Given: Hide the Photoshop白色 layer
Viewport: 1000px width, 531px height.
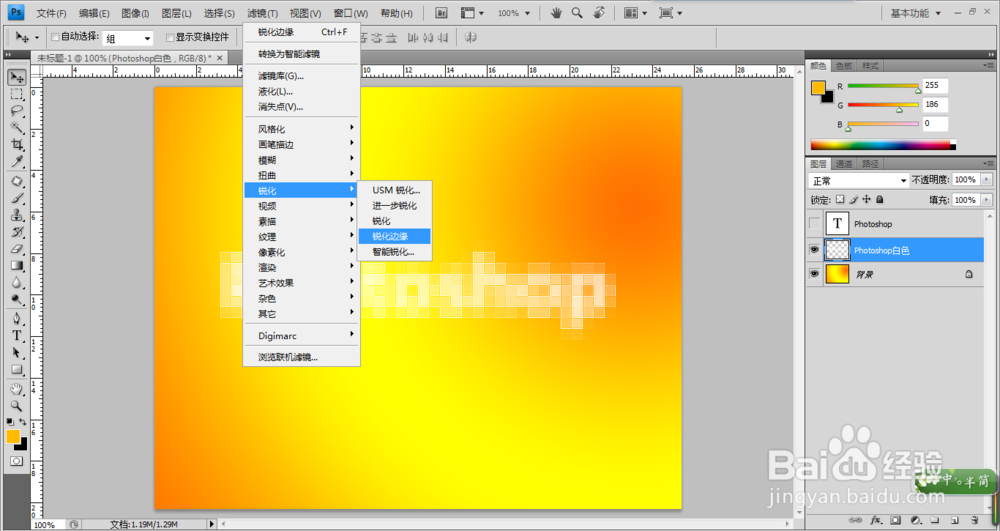Looking at the screenshot, I should (x=814, y=250).
